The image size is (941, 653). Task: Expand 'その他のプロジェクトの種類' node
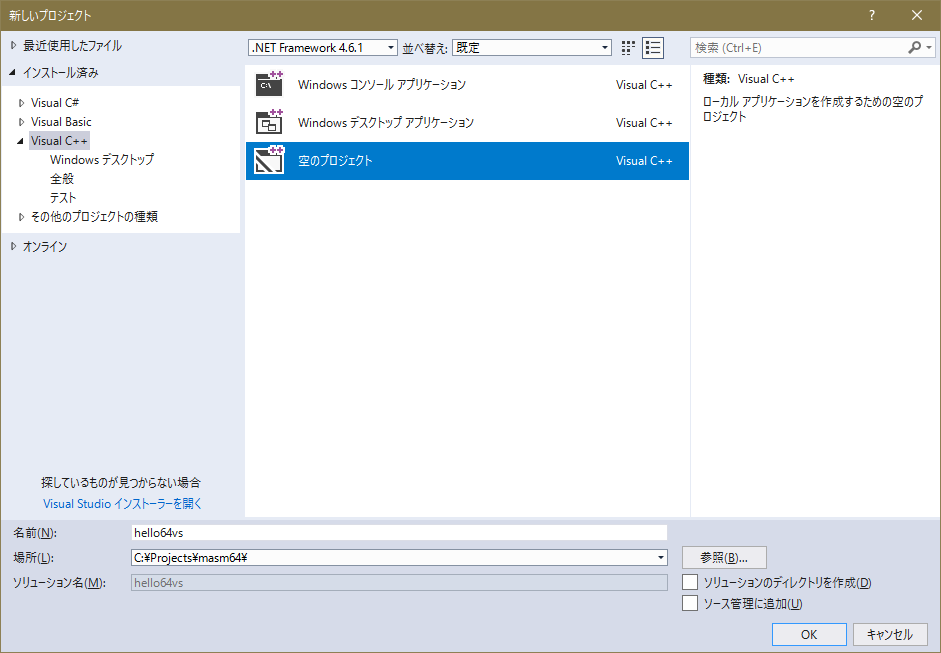tap(22, 217)
